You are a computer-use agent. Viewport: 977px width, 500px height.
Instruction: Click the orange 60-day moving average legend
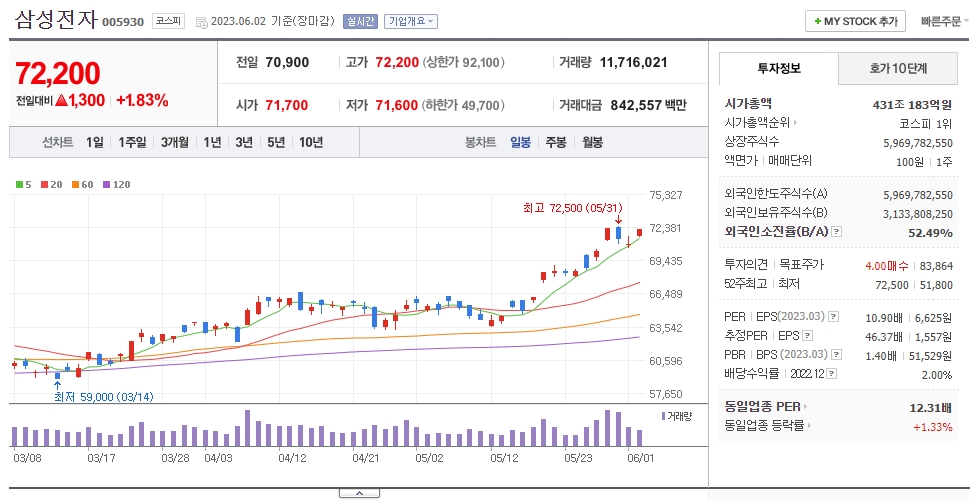pyautogui.click(x=82, y=185)
